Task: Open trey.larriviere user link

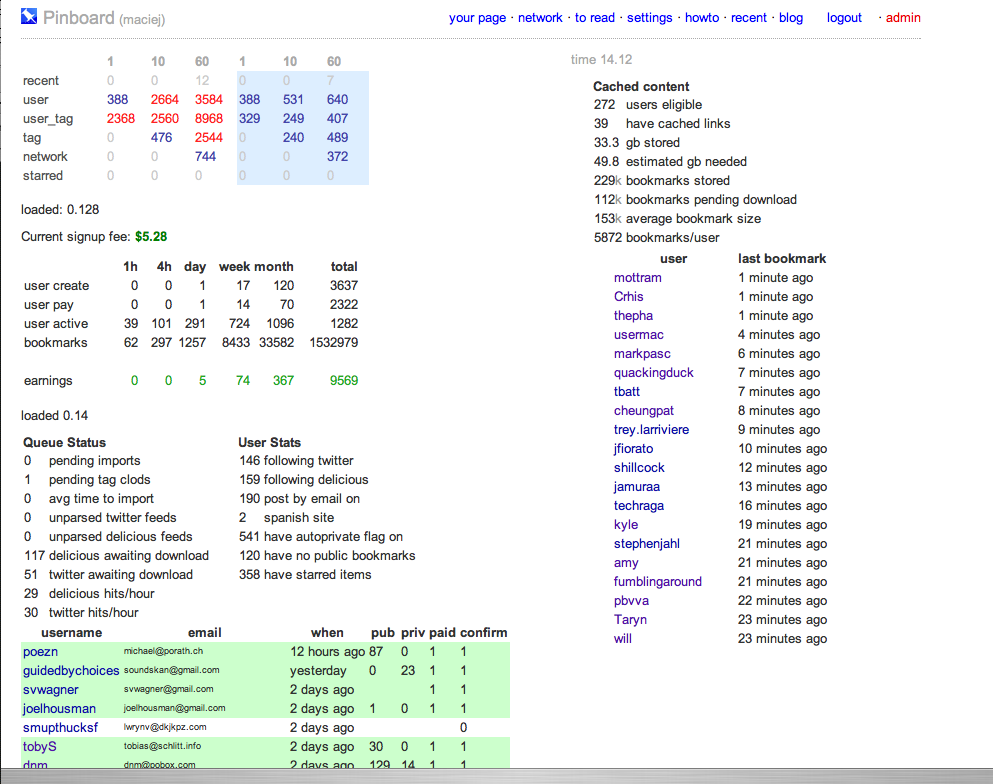Action: pos(651,429)
